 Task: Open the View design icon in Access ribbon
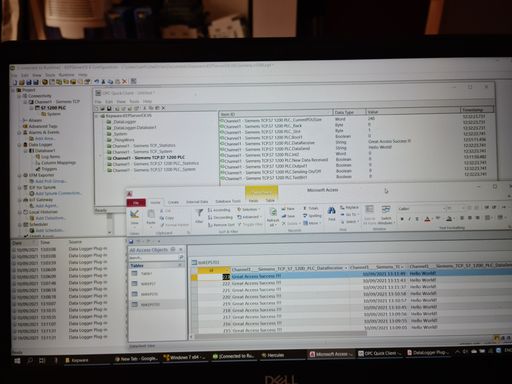pyautogui.click(x=135, y=215)
